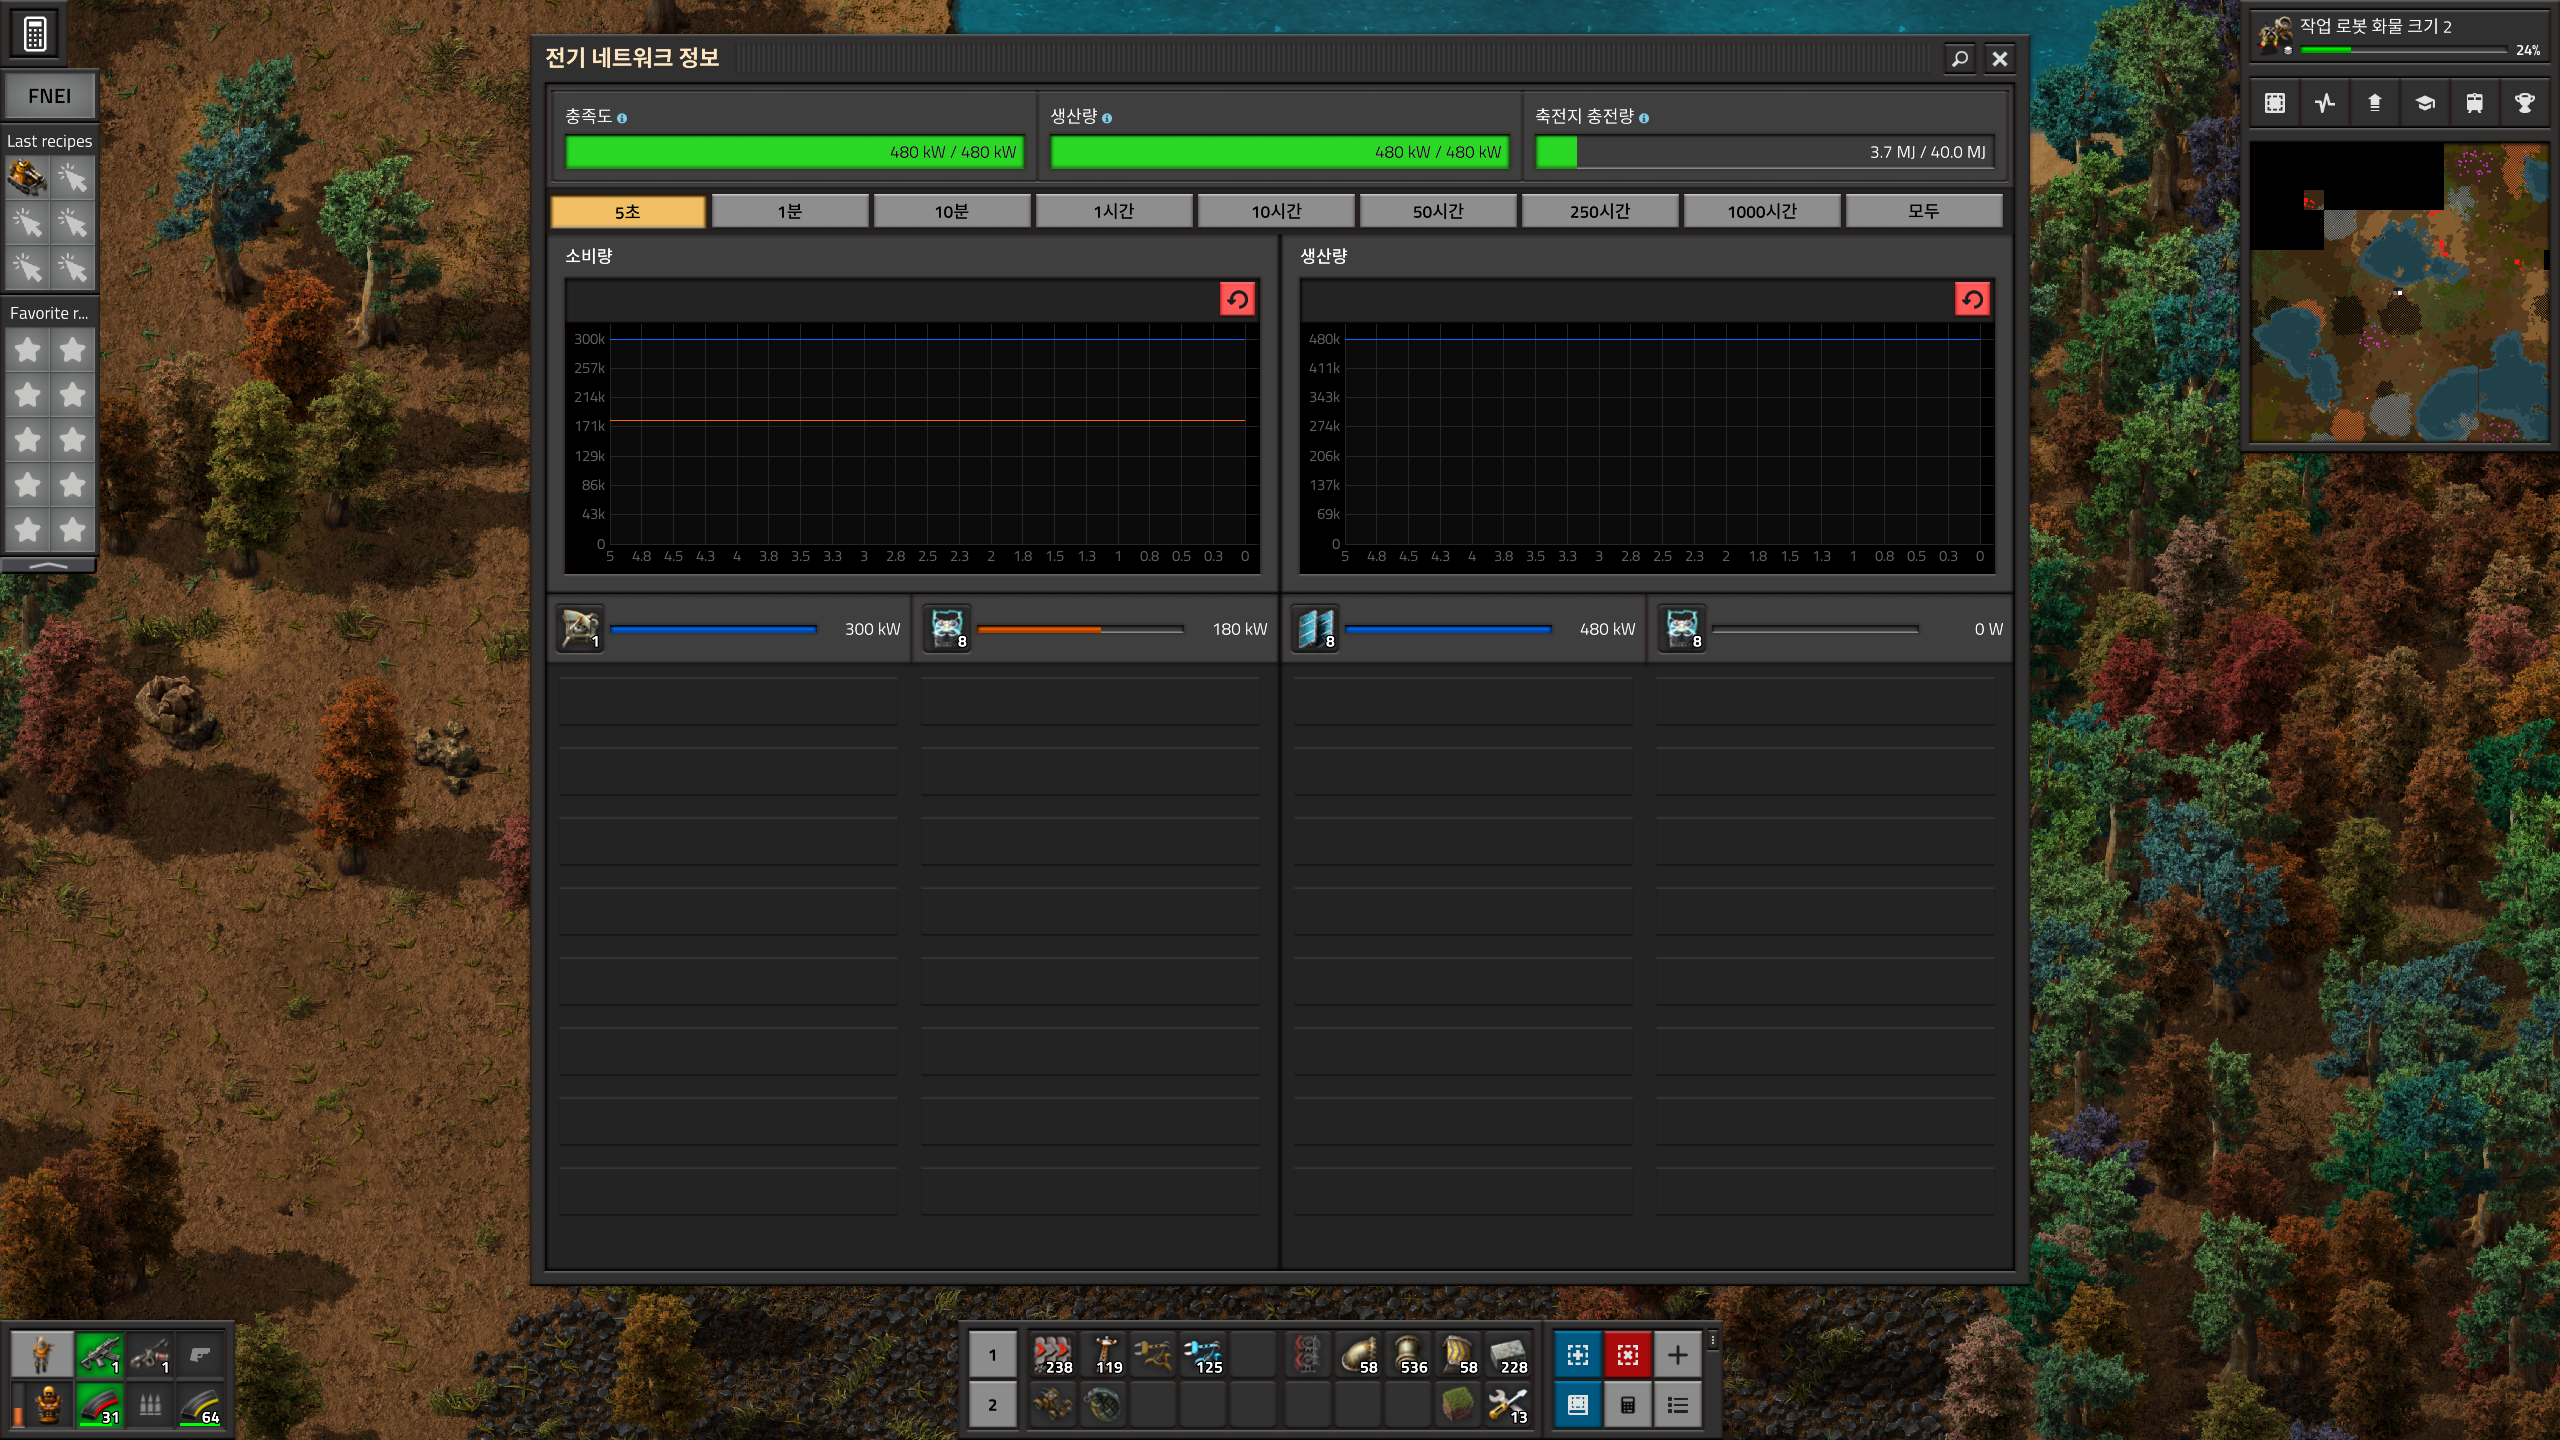Open tips and tricks graduation cap icon
This screenshot has height=1440, width=2560.
pyautogui.click(x=2425, y=103)
